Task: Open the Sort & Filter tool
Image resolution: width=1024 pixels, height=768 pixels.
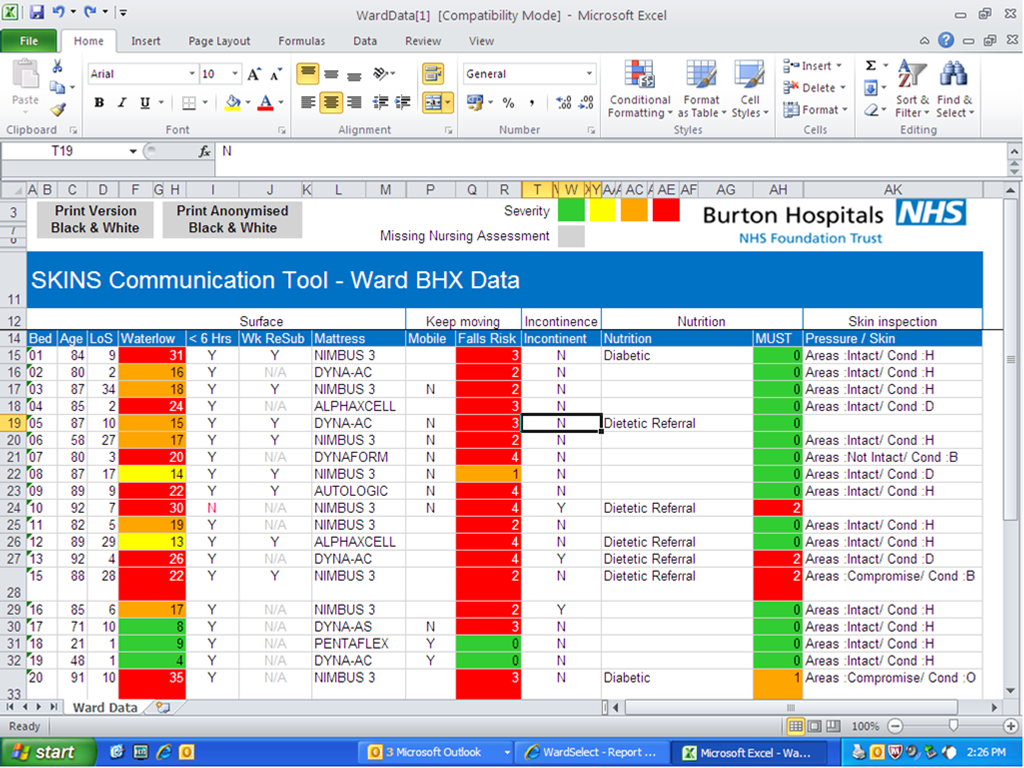Action: point(912,89)
